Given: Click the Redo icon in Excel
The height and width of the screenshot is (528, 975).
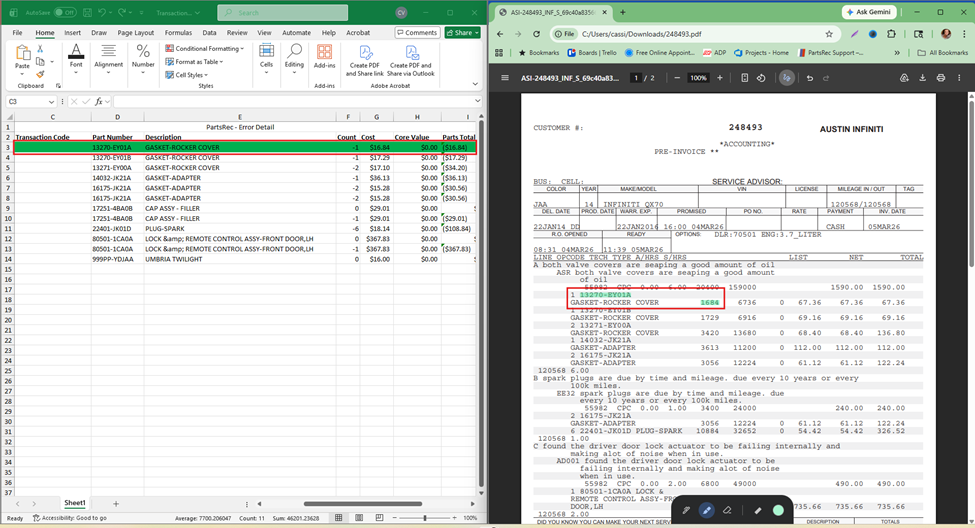Looking at the screenshot, I should (x=122, y=12).
